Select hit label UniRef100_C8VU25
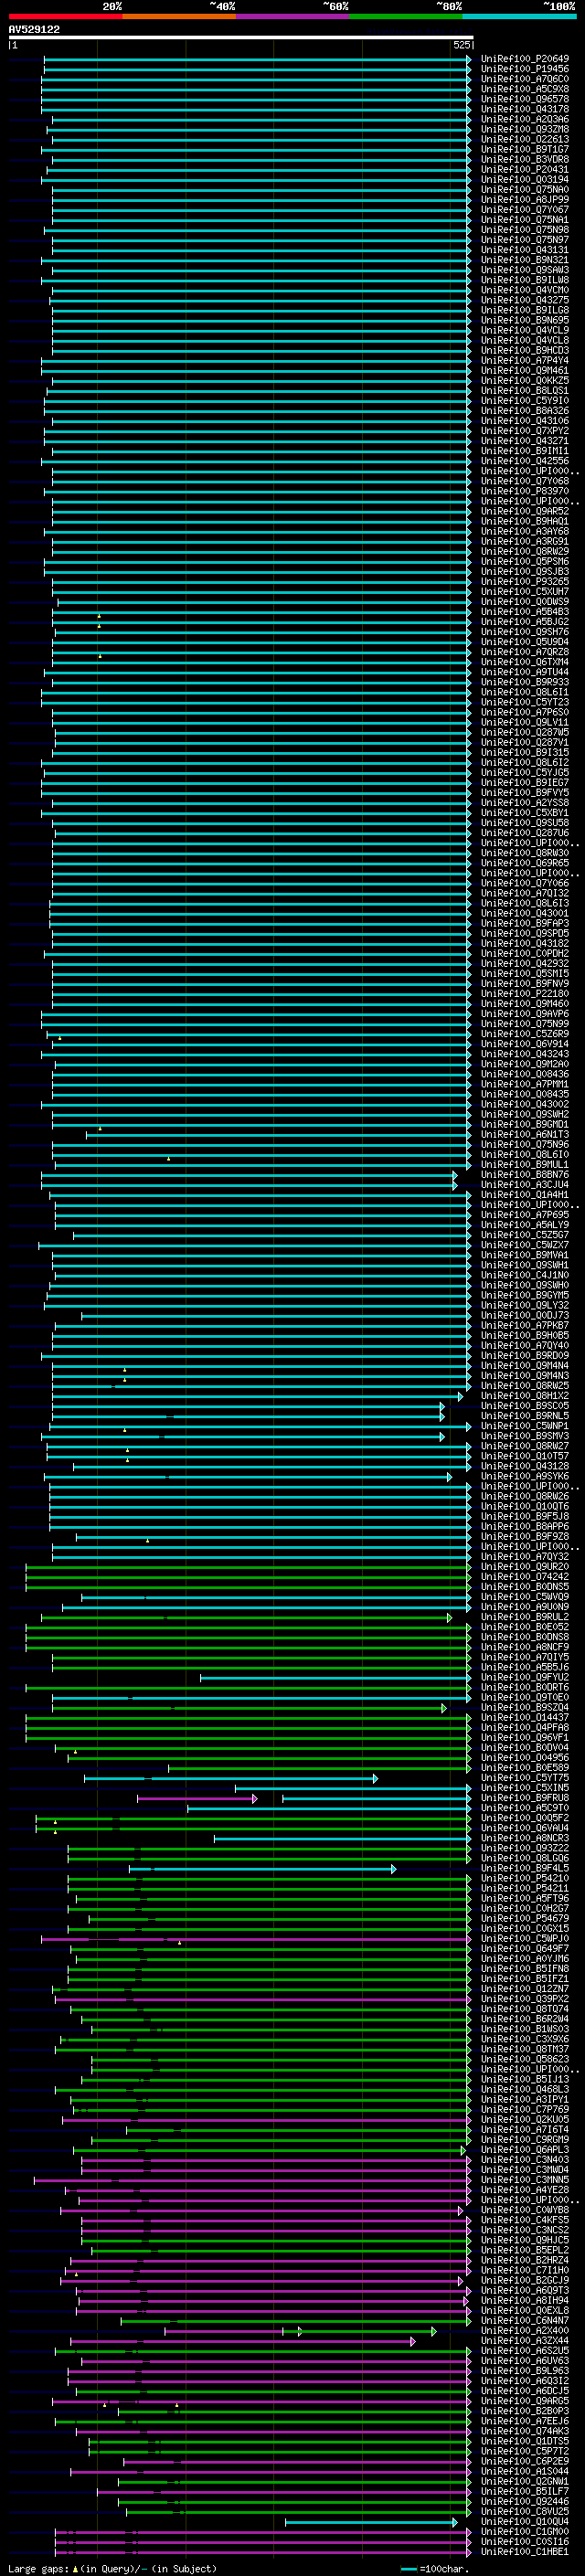Viewport: 585px width, 2576px height. click(525, 2511)
